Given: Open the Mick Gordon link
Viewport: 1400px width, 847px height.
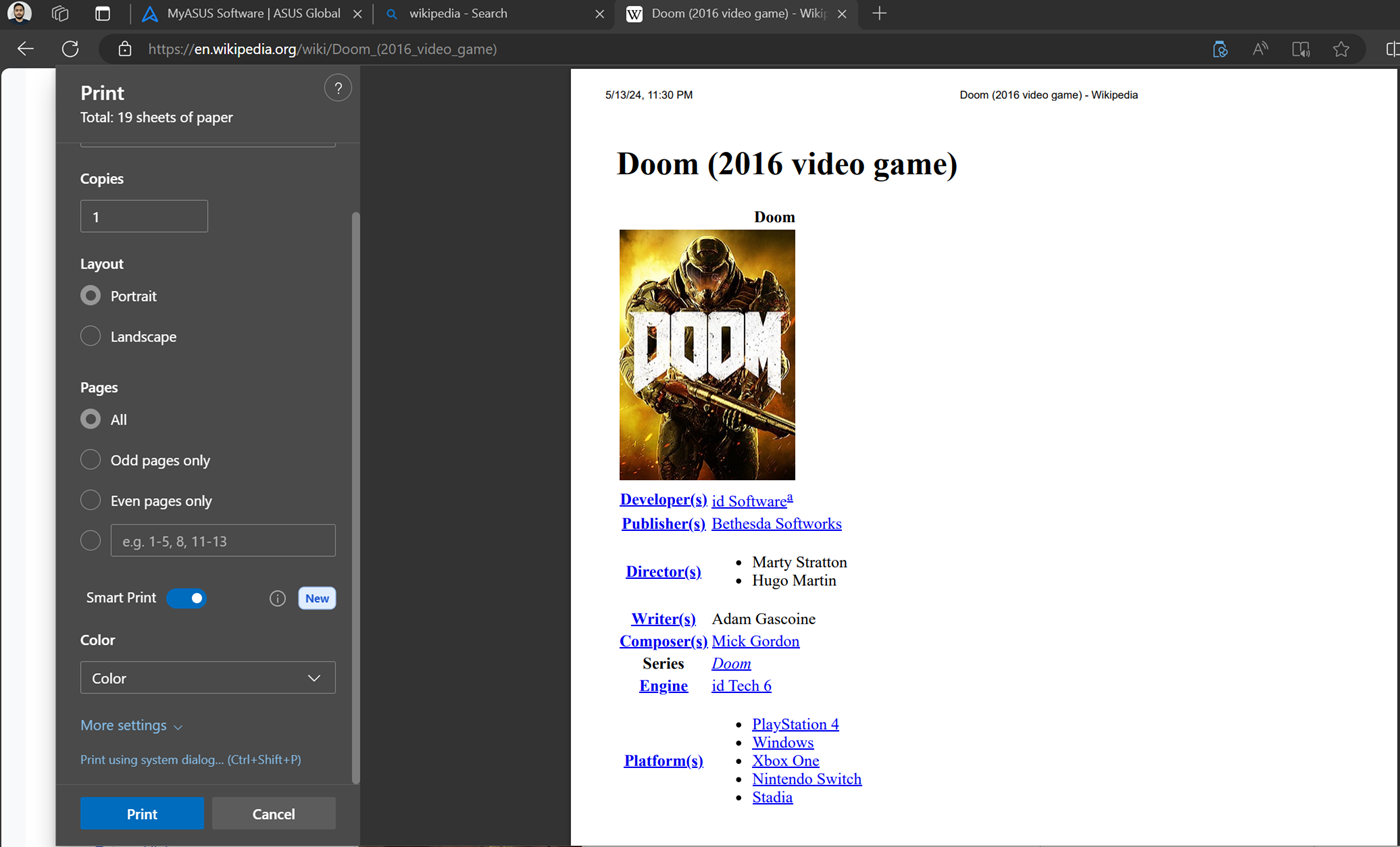Looking at the screenshot, I should (756, 641).
